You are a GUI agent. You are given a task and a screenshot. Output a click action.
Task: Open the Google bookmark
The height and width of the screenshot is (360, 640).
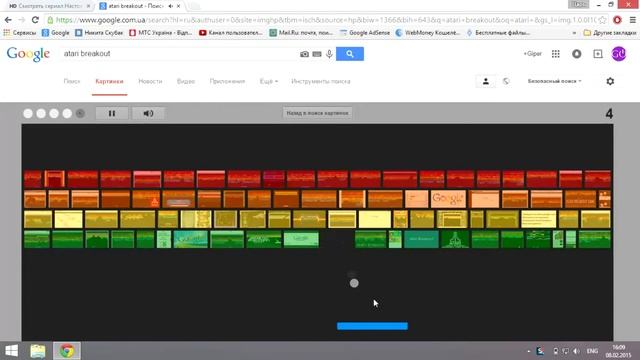(56, 33)
